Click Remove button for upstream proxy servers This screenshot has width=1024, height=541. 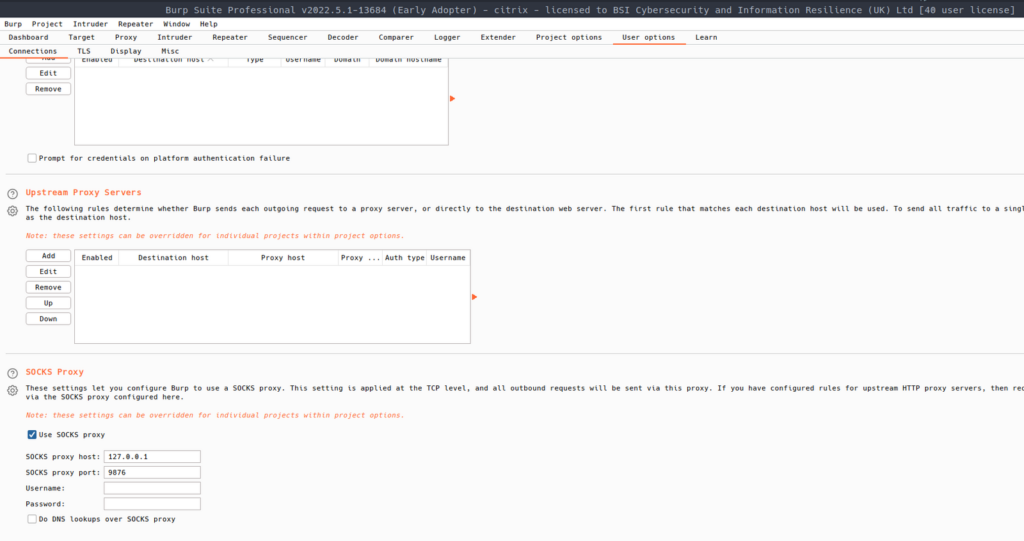(x=48, y=287)
